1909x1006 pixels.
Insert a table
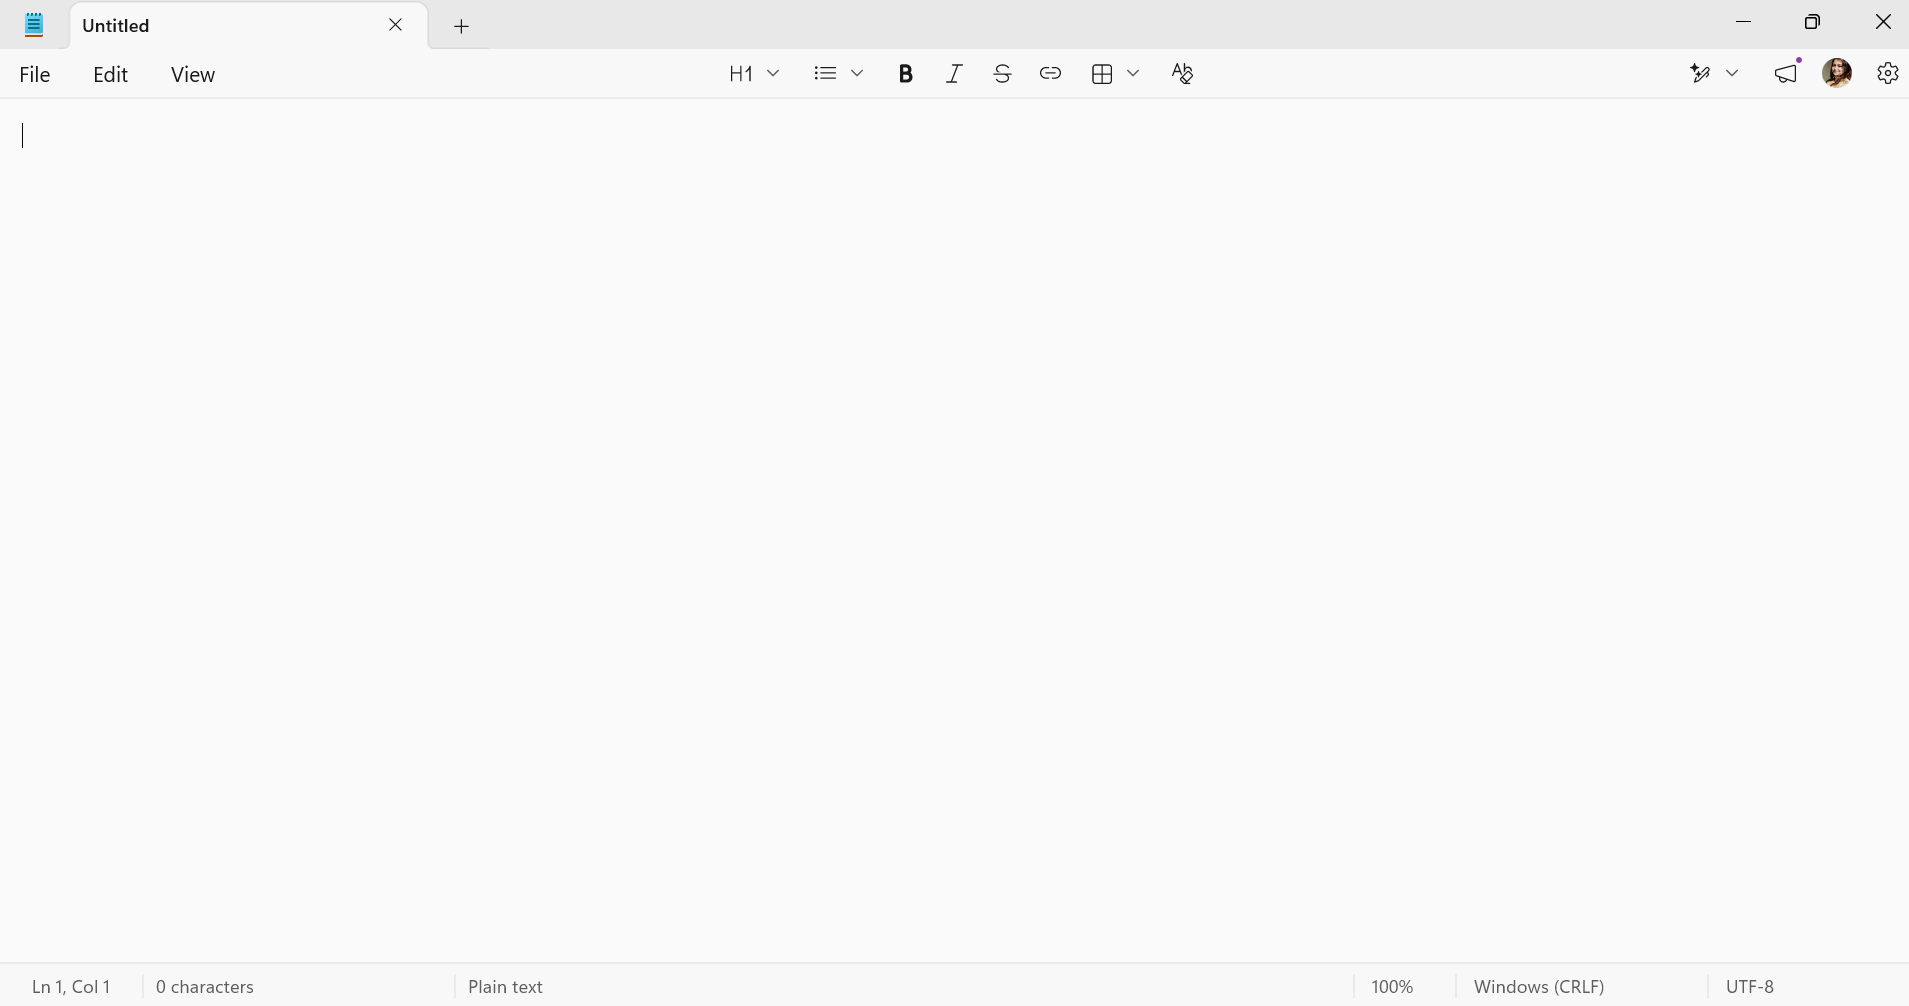[x=1102, y=73]
